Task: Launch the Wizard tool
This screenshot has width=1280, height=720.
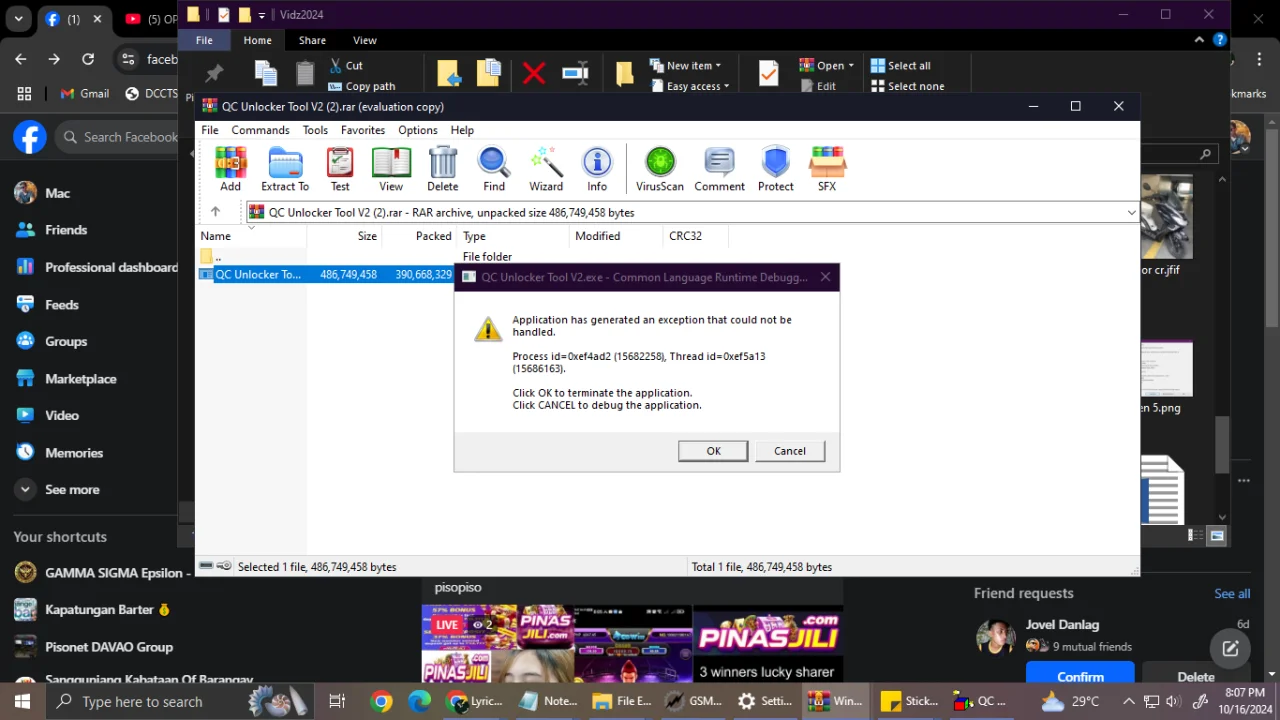Action: (x=546, y=169)
